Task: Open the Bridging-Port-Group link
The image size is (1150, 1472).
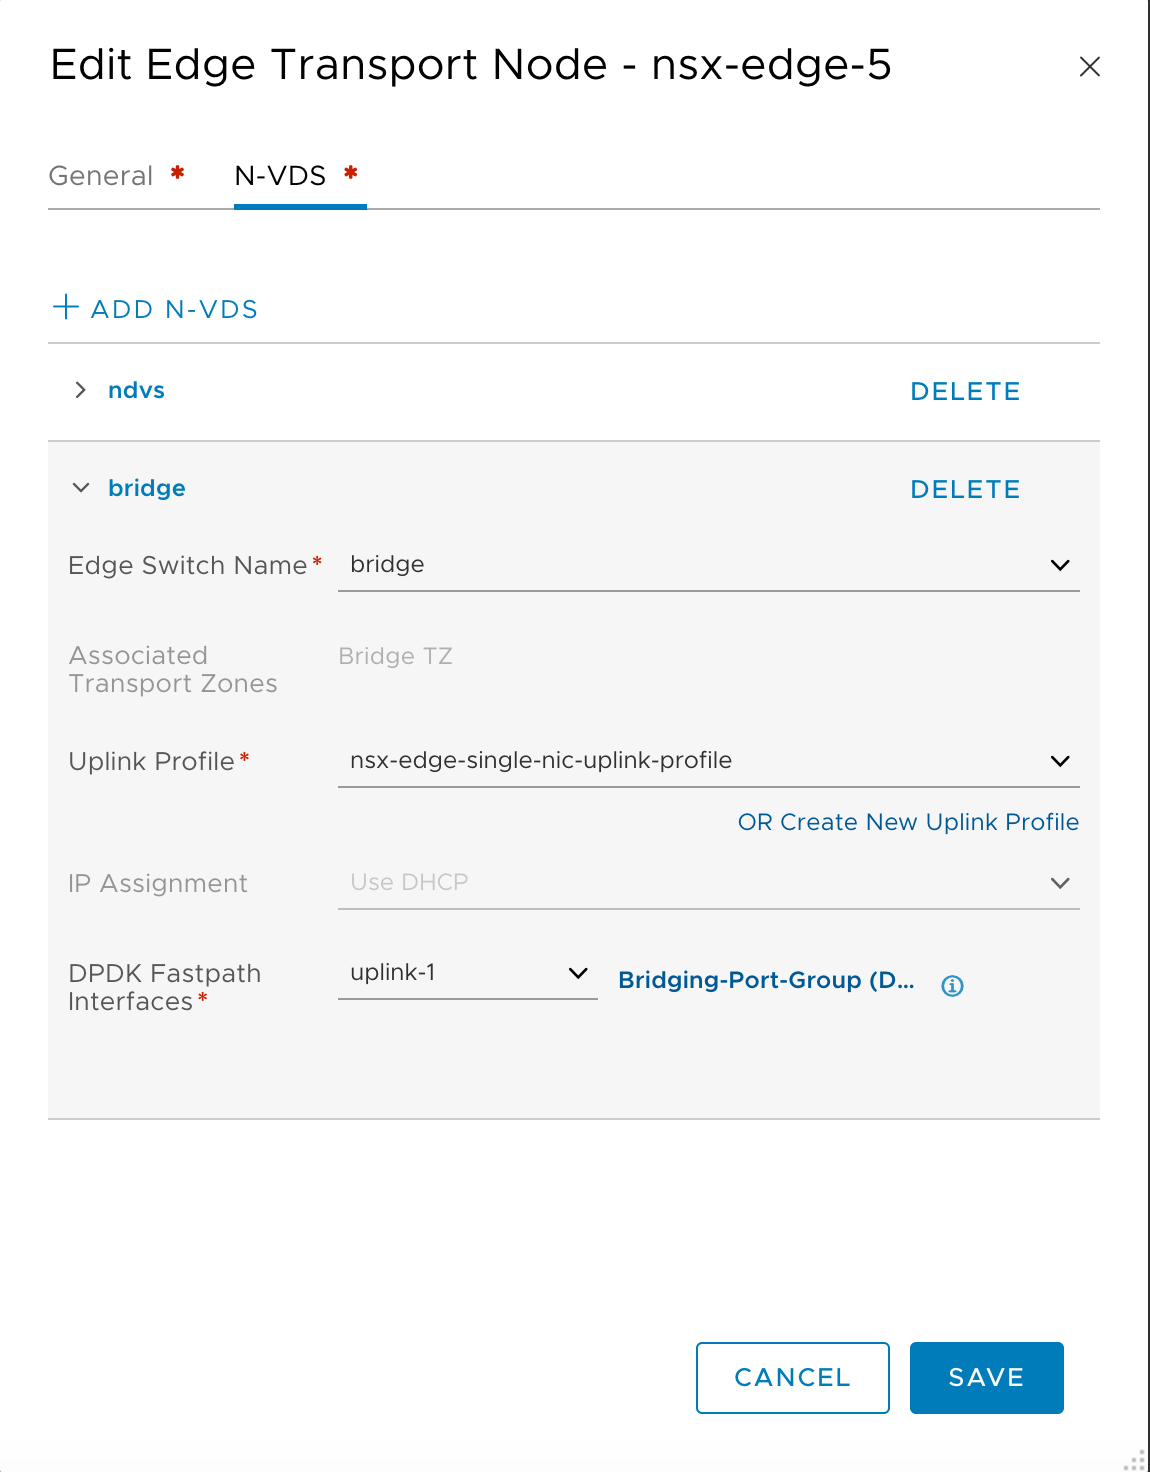Action: coord(765,980)
